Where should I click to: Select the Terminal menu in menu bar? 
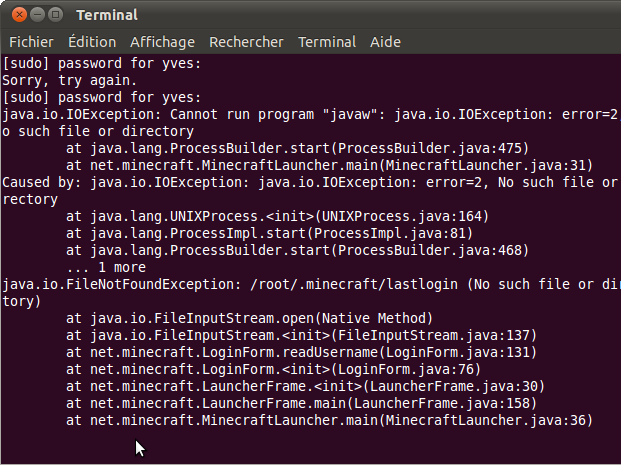[327, 42]
